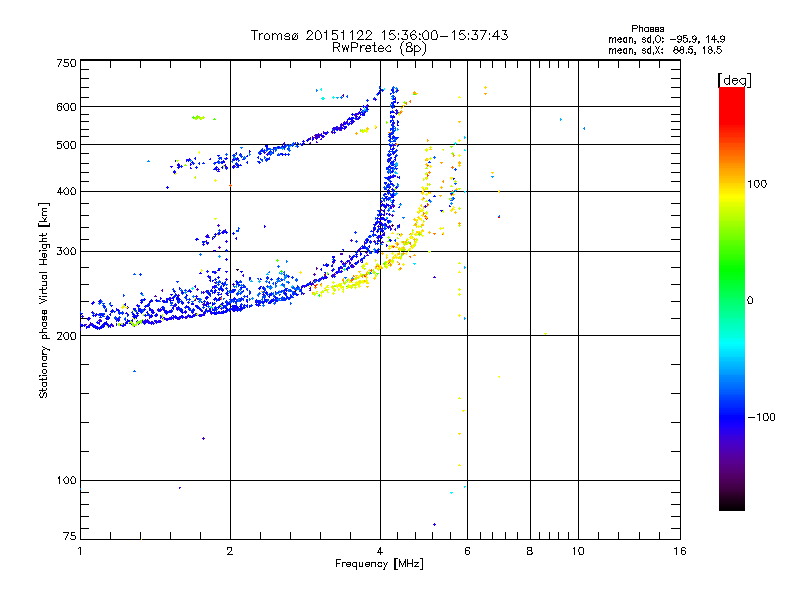Click the x-axis '1' tick label
The image size is (800, 600).
[x=80, y=551]
